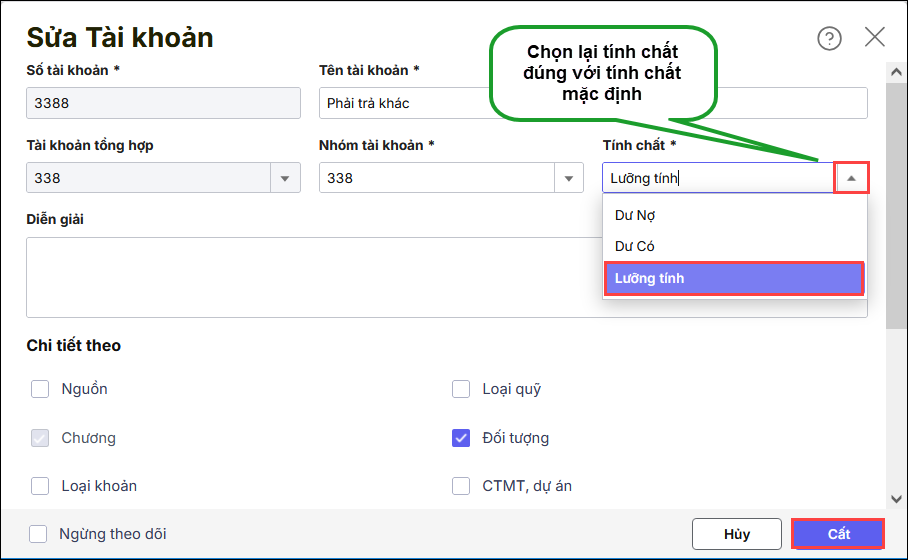
Task: Click the Tính chất text field
Action: pos(718,178)
